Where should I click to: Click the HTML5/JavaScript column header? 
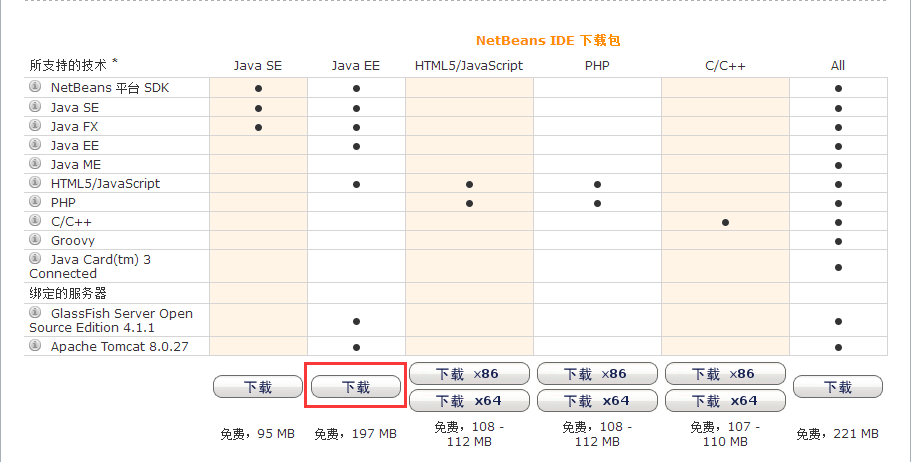[469, 66]
